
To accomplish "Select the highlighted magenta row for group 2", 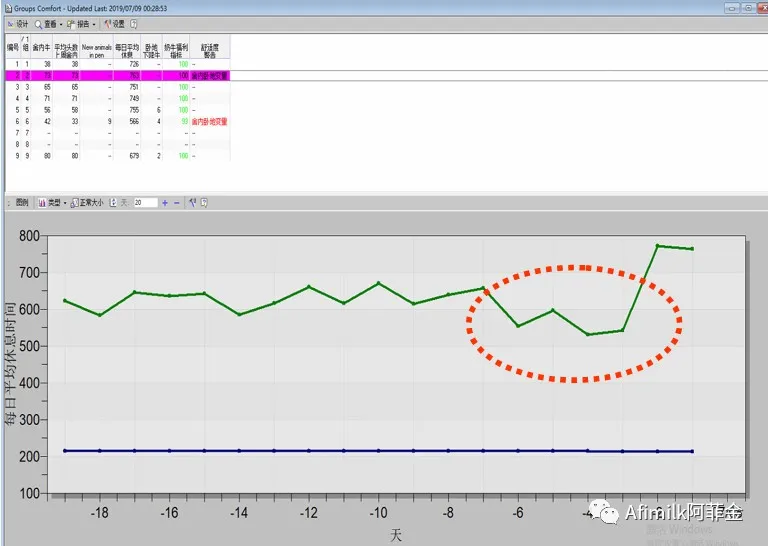I will coord(118,76).
